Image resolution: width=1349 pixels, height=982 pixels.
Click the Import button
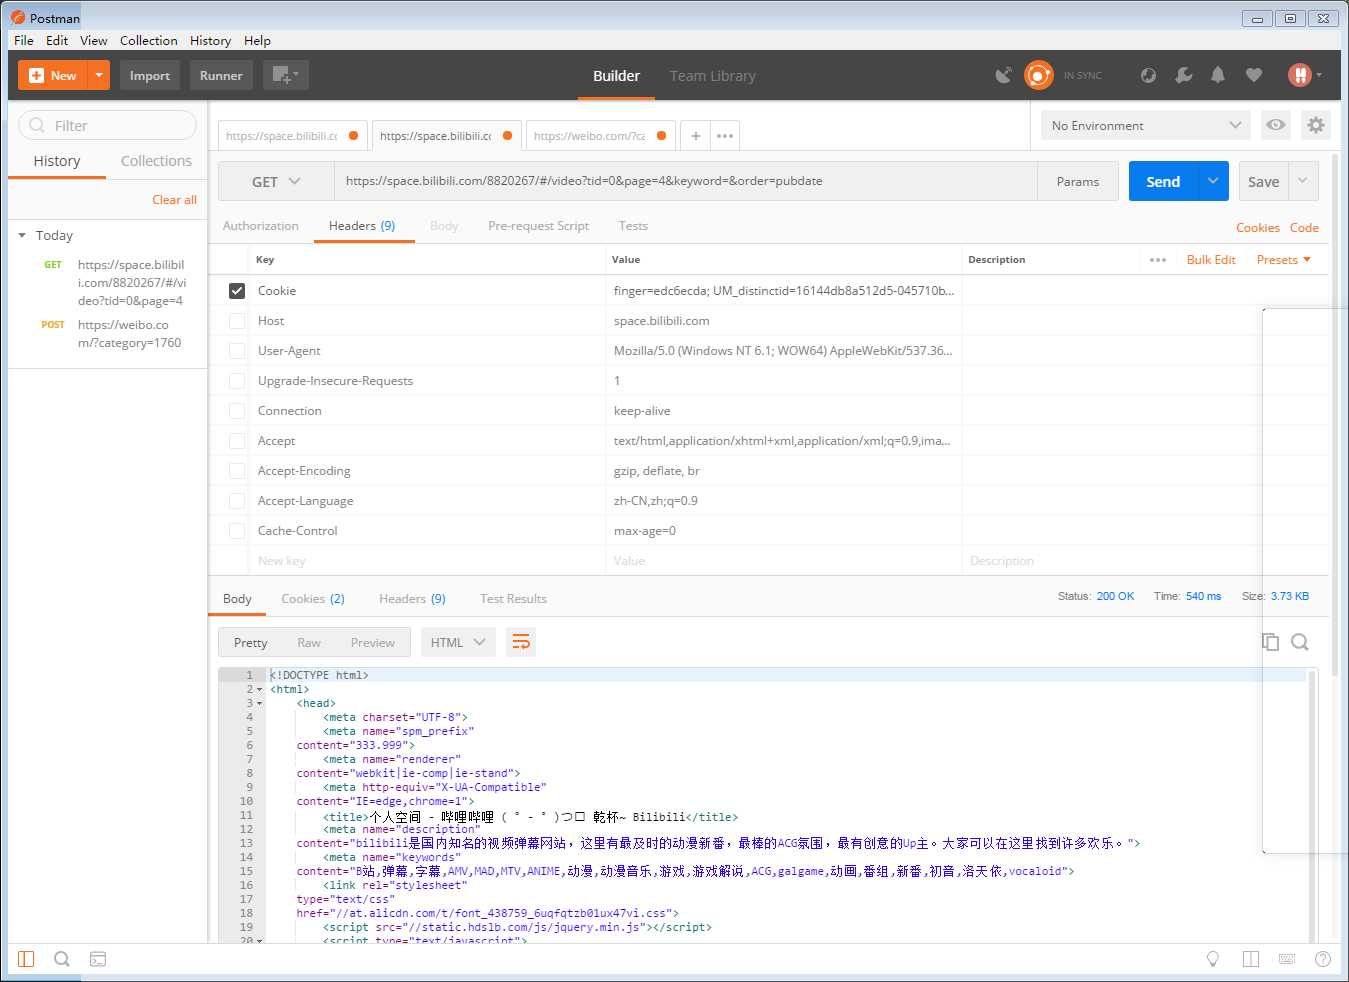click(x=150, y=75)
